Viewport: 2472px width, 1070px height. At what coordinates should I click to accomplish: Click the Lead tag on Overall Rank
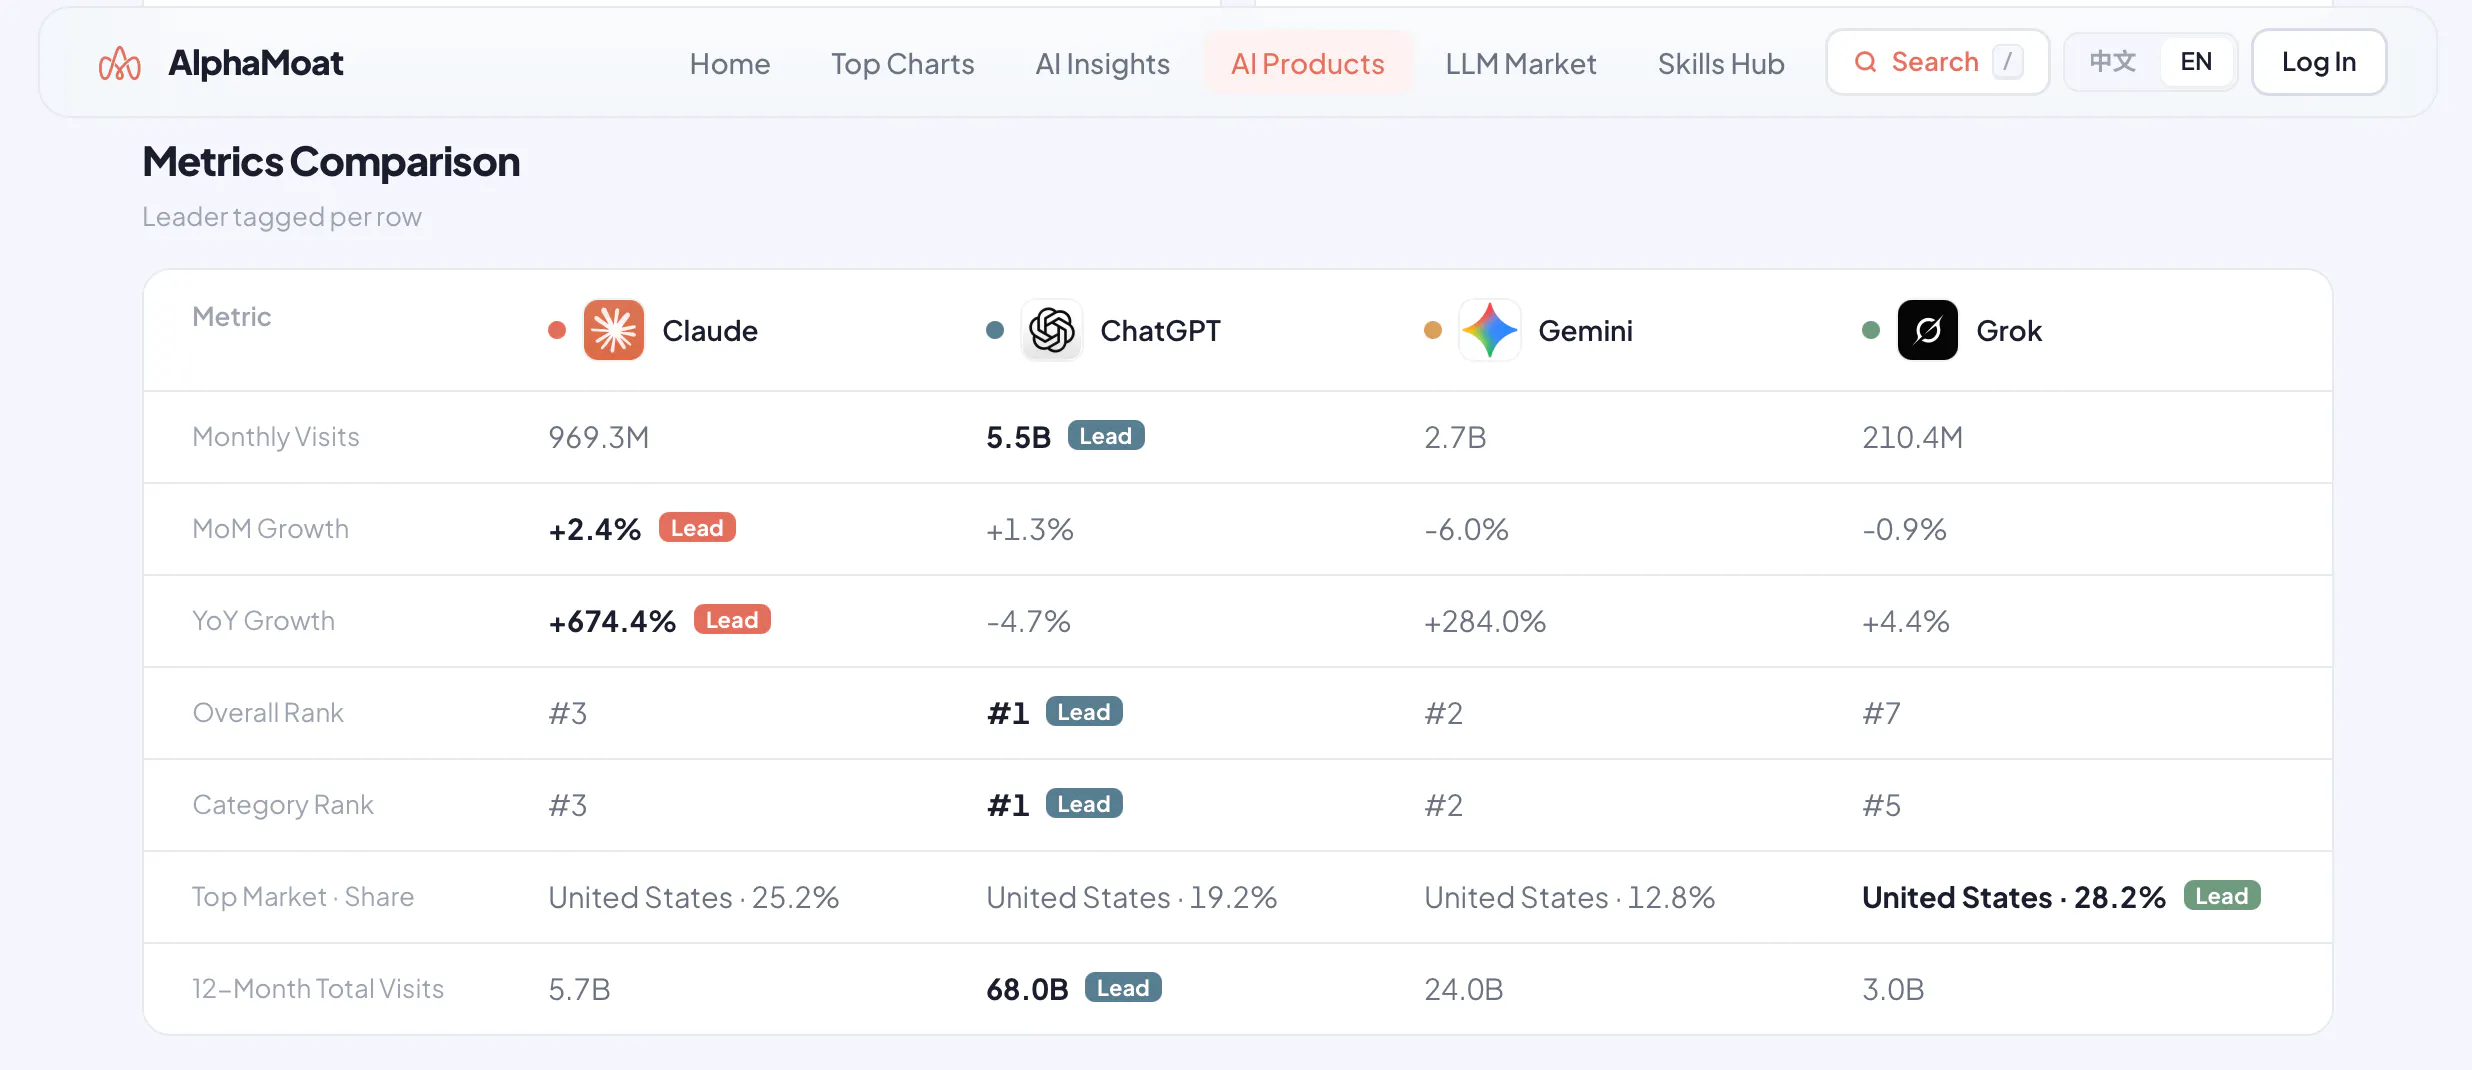coord(1084,712)
